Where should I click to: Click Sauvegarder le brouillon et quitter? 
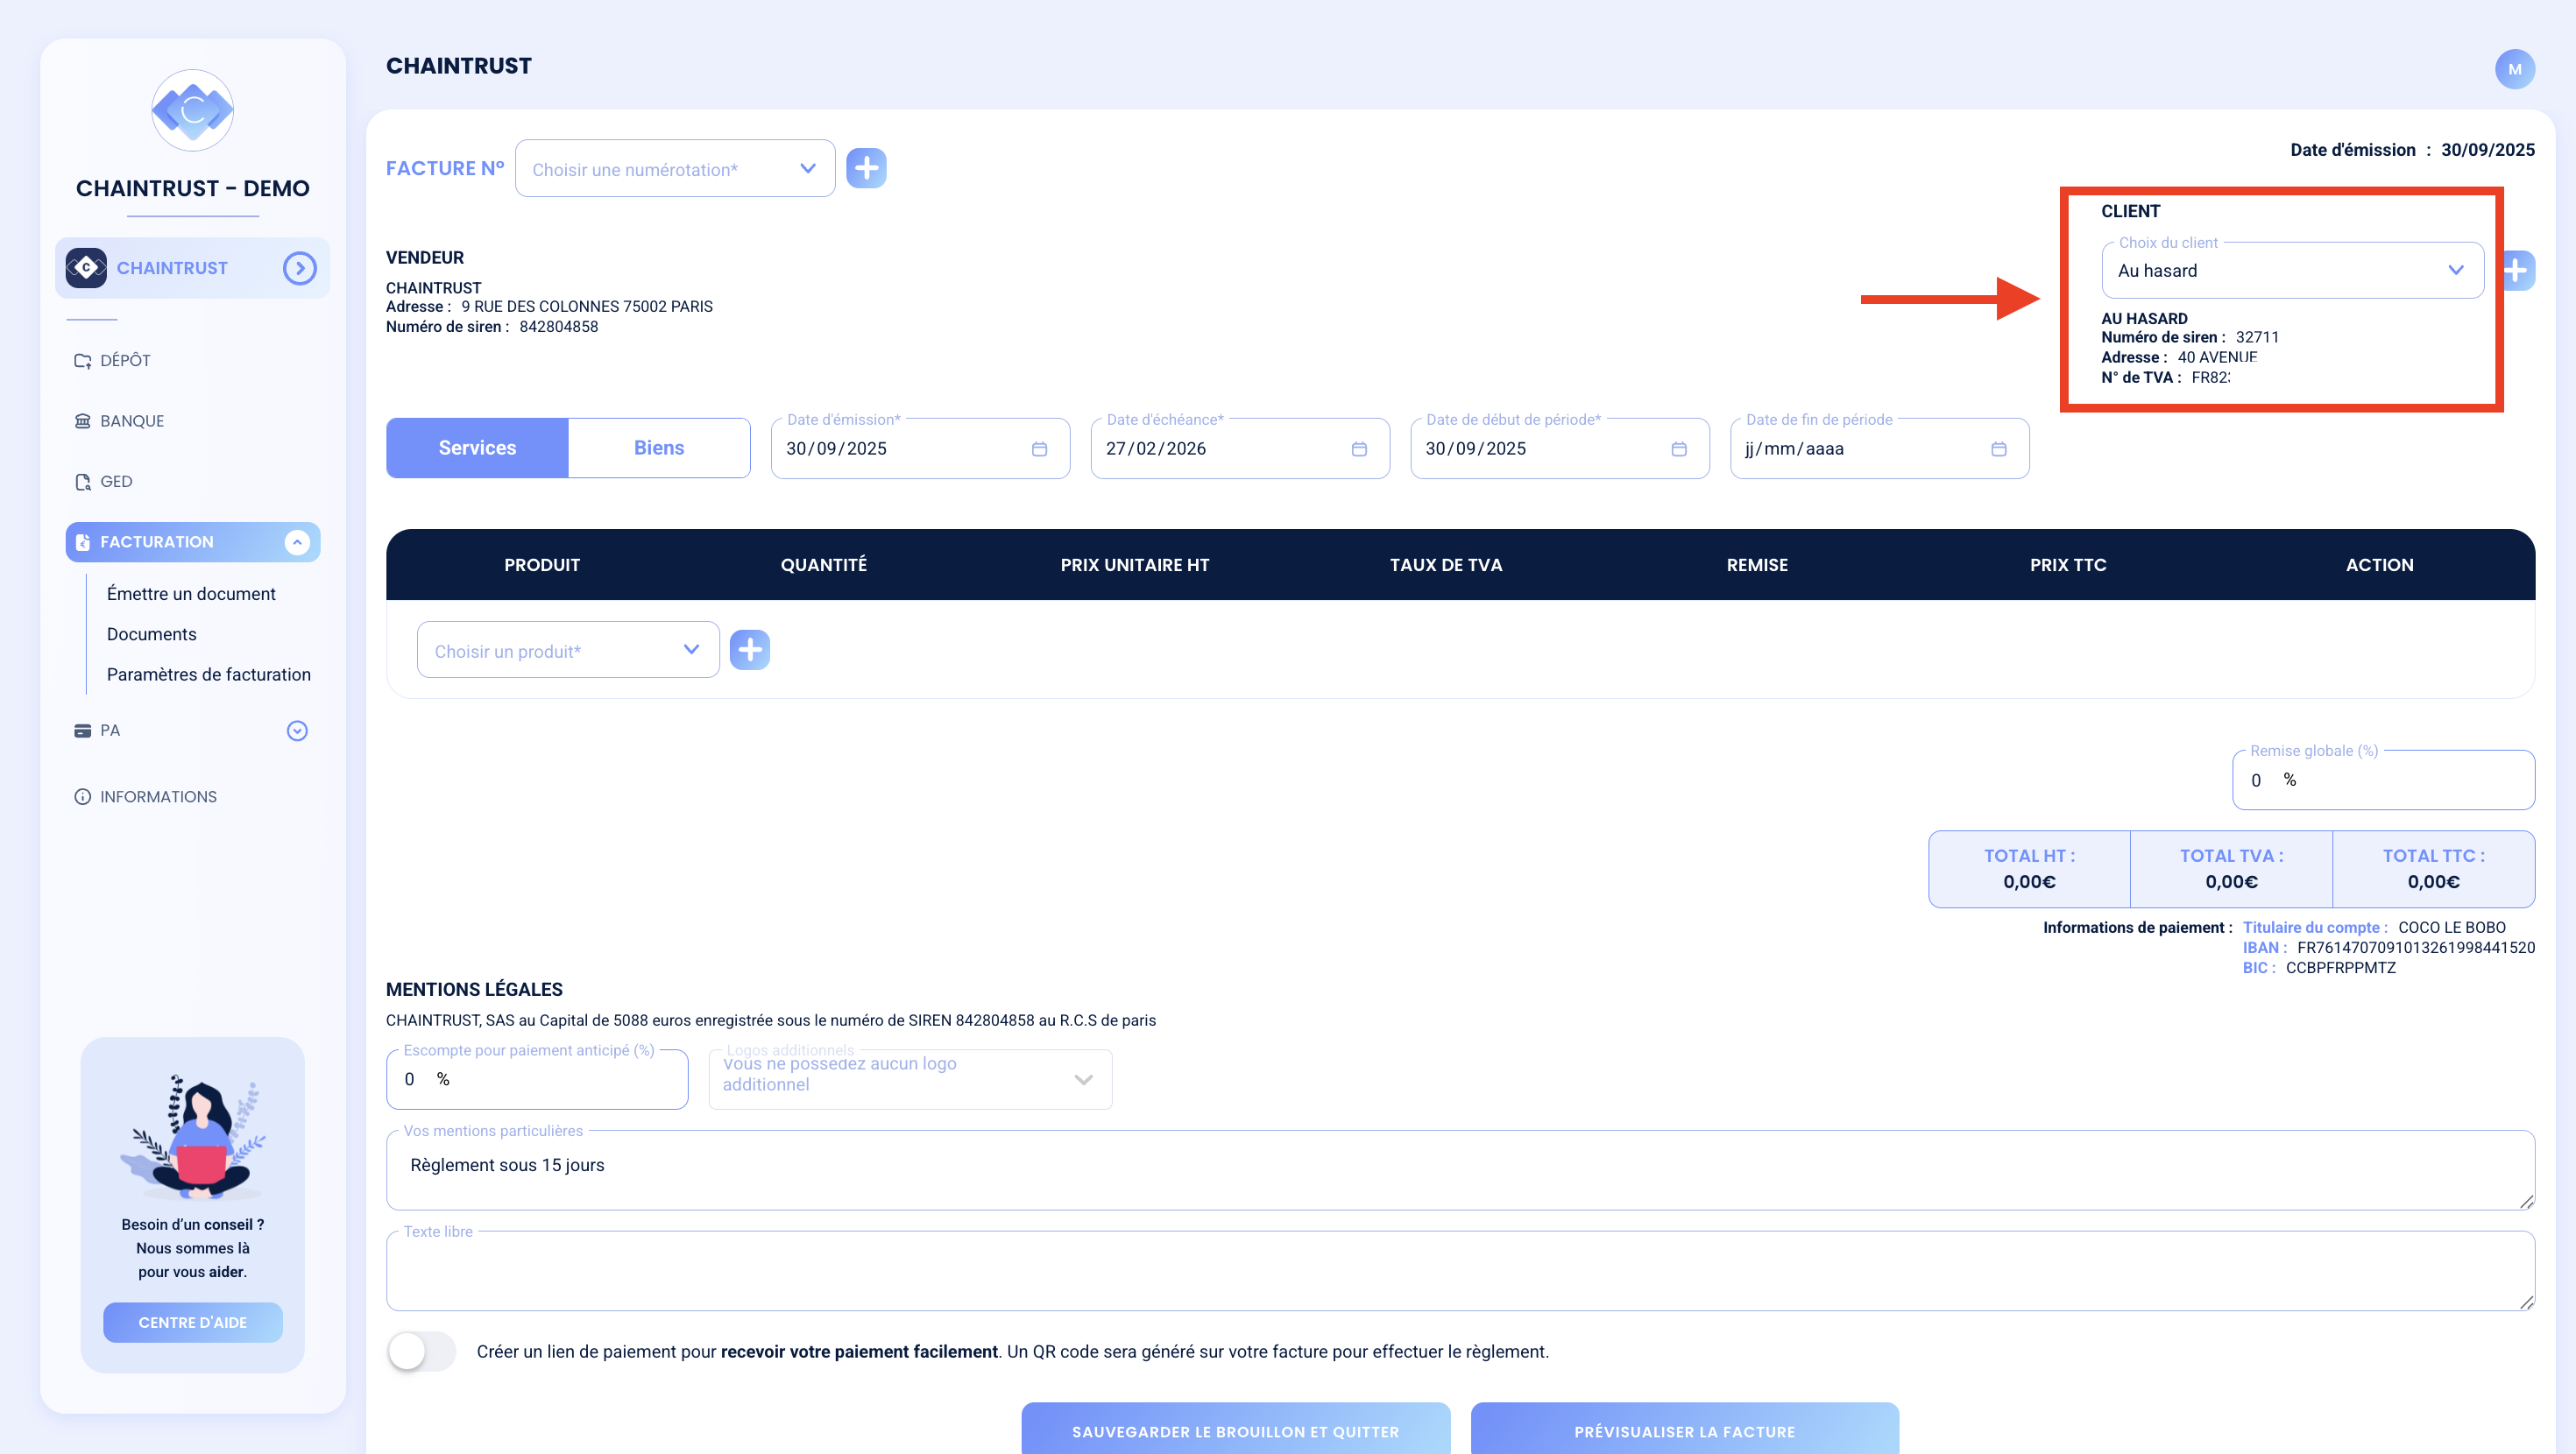click(x=1235, y=1430)
